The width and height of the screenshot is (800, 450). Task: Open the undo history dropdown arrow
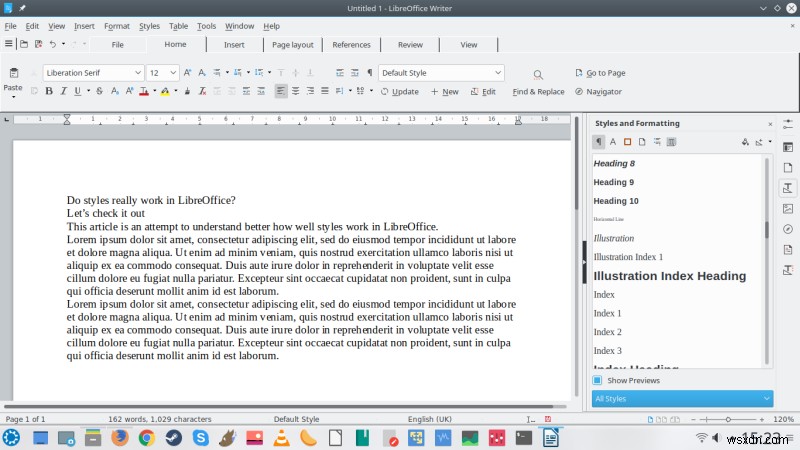pos(63,44)
